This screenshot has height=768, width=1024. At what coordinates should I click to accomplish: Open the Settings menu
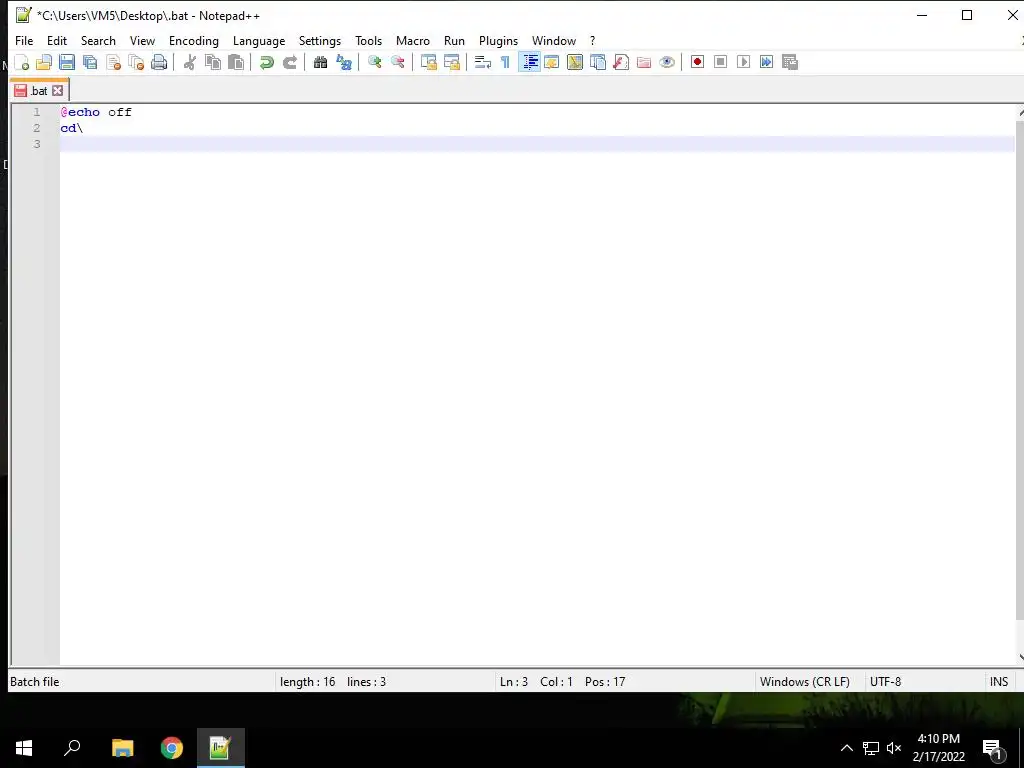click(319, 40)
